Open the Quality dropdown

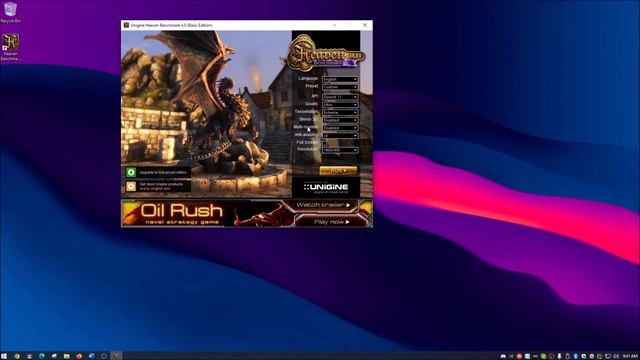point(340,104)
